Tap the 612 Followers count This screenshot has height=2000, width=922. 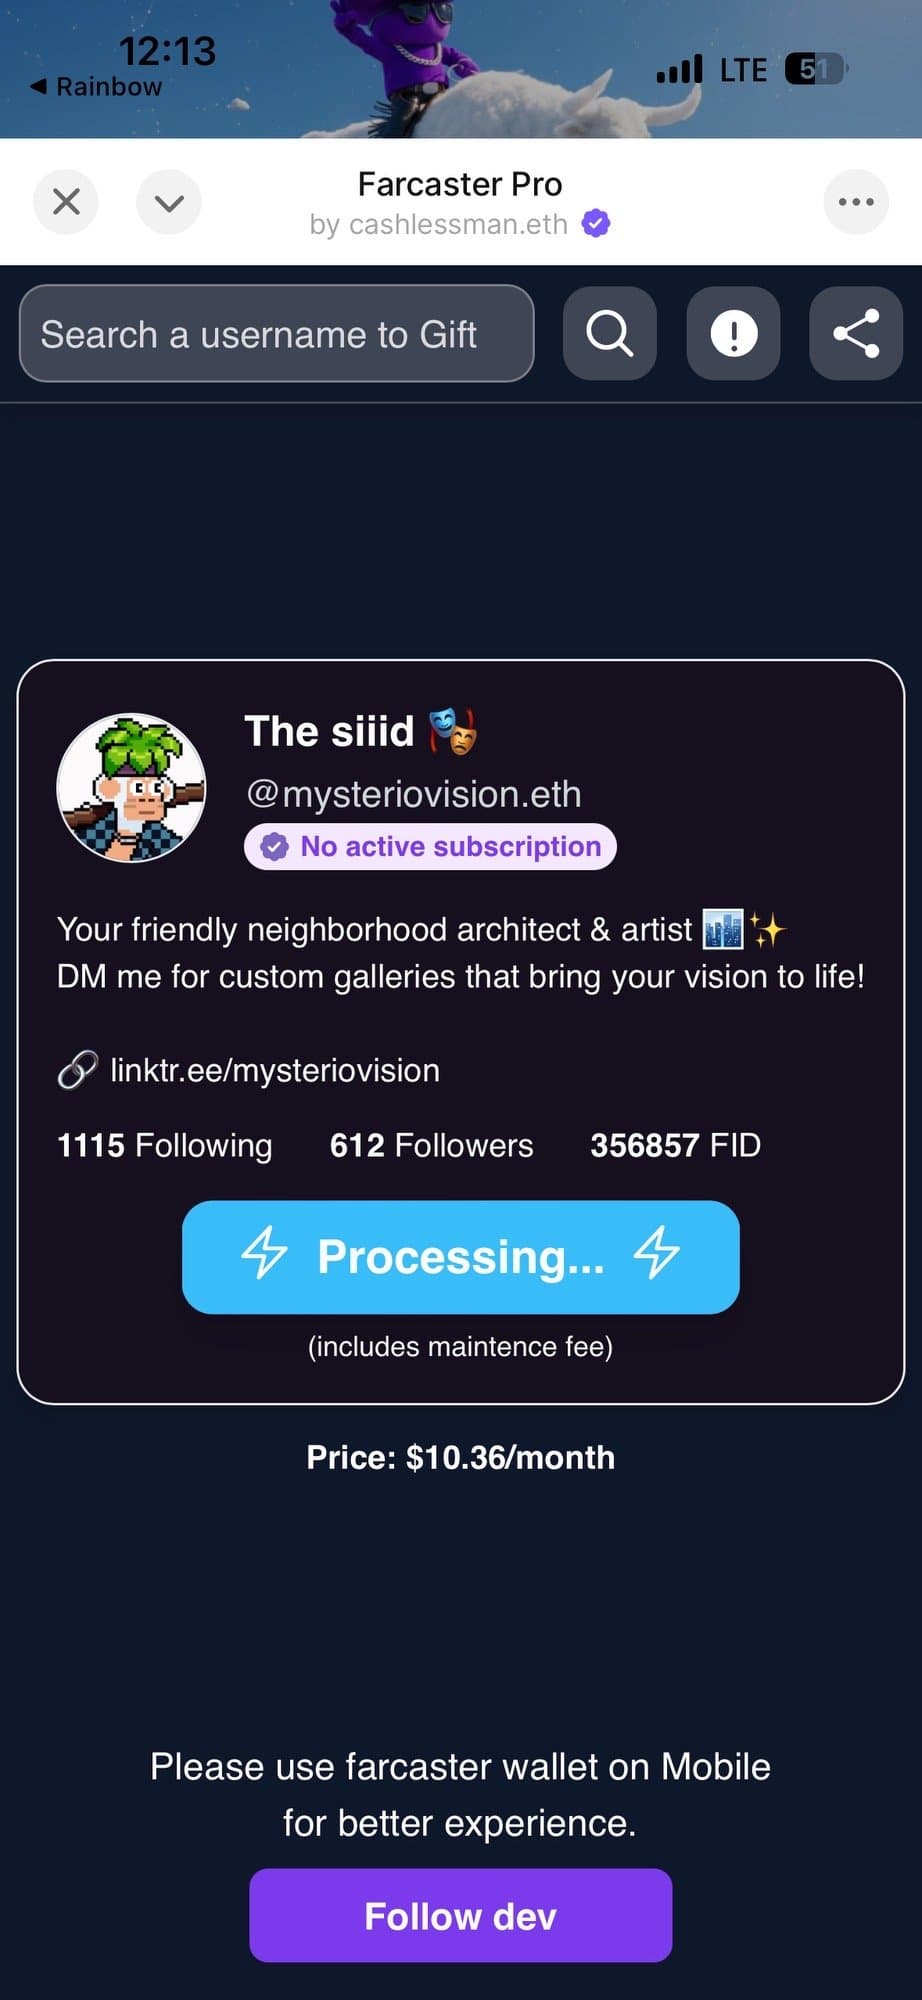[x=432, y=1145]
